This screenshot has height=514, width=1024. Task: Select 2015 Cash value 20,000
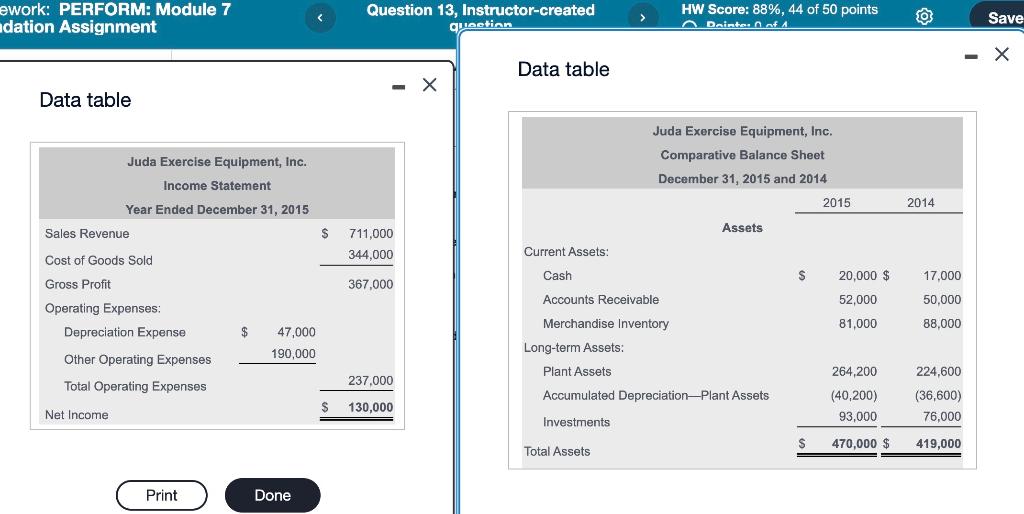[858, 276]
